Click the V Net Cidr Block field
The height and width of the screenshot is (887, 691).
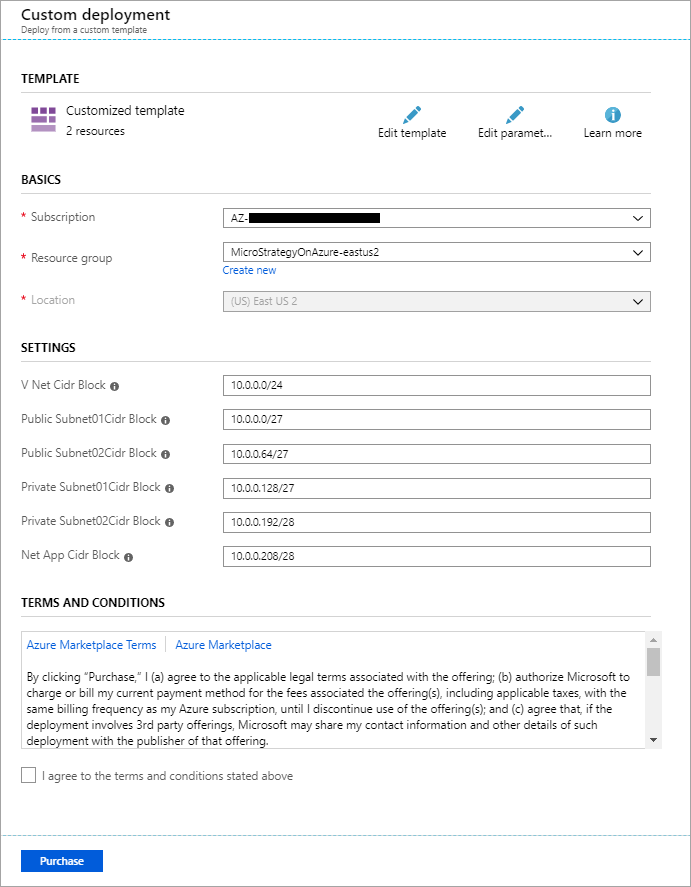436,386
